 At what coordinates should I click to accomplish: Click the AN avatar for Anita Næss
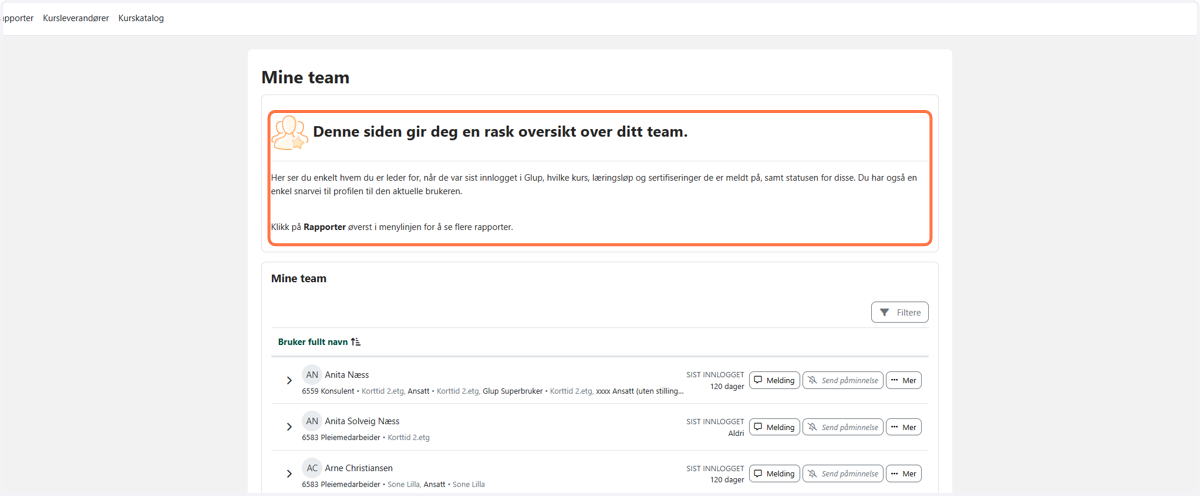[x=312, y=375]
